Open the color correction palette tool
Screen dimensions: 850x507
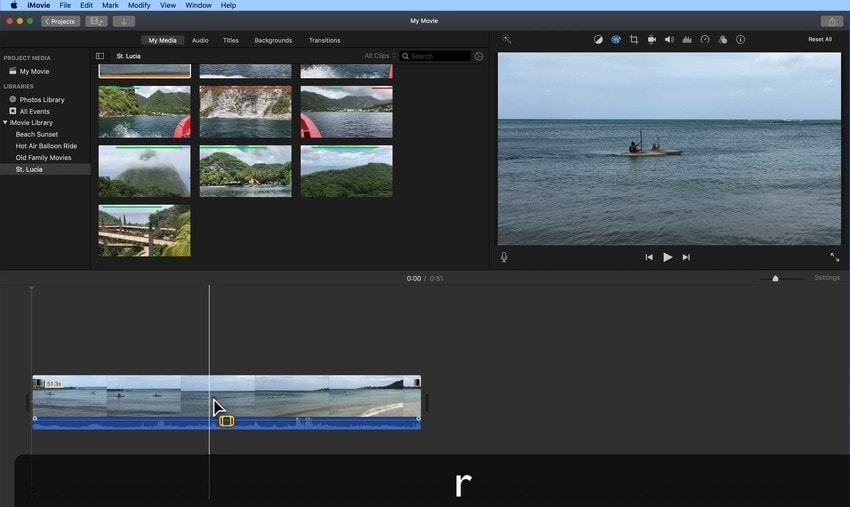(616, 40)
